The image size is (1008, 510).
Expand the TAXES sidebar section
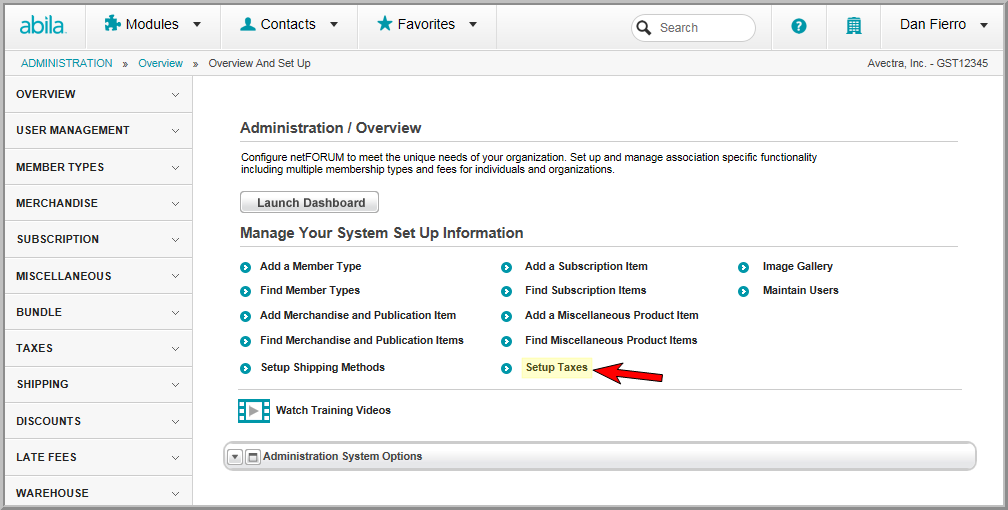(98, 349)
